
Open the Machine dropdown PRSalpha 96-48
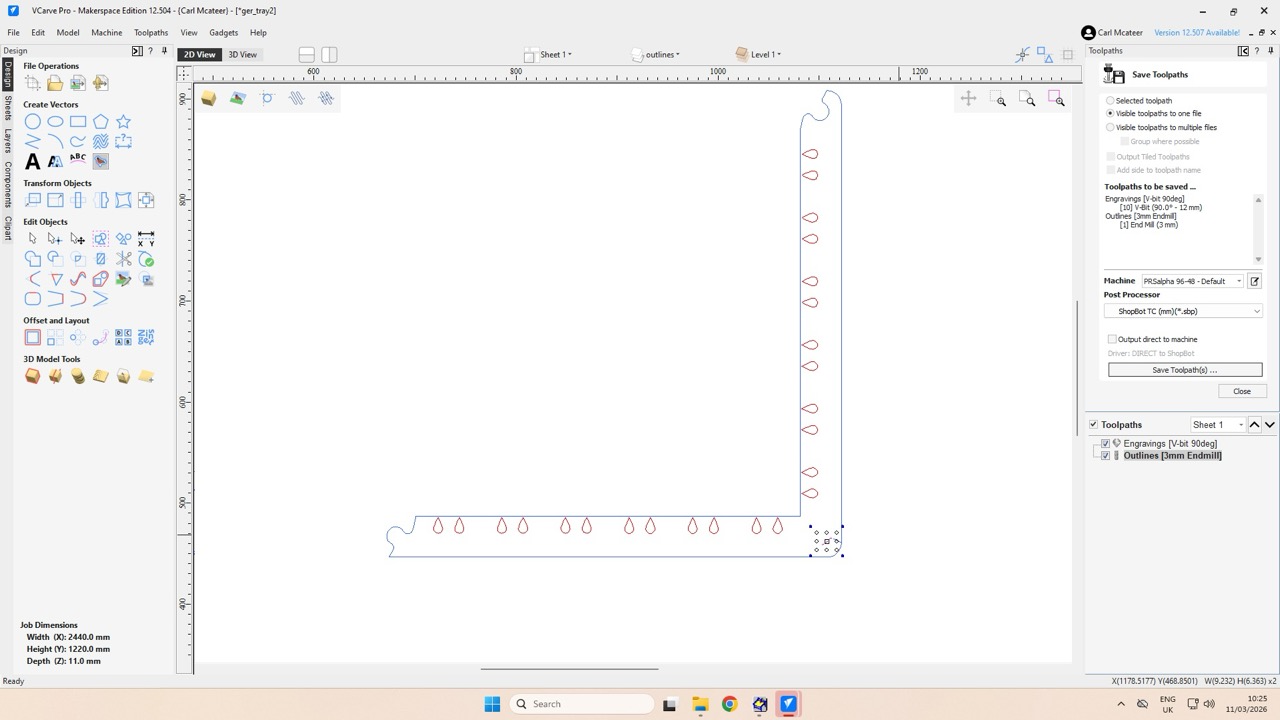pyautogui.click(x=1192, y=281)
